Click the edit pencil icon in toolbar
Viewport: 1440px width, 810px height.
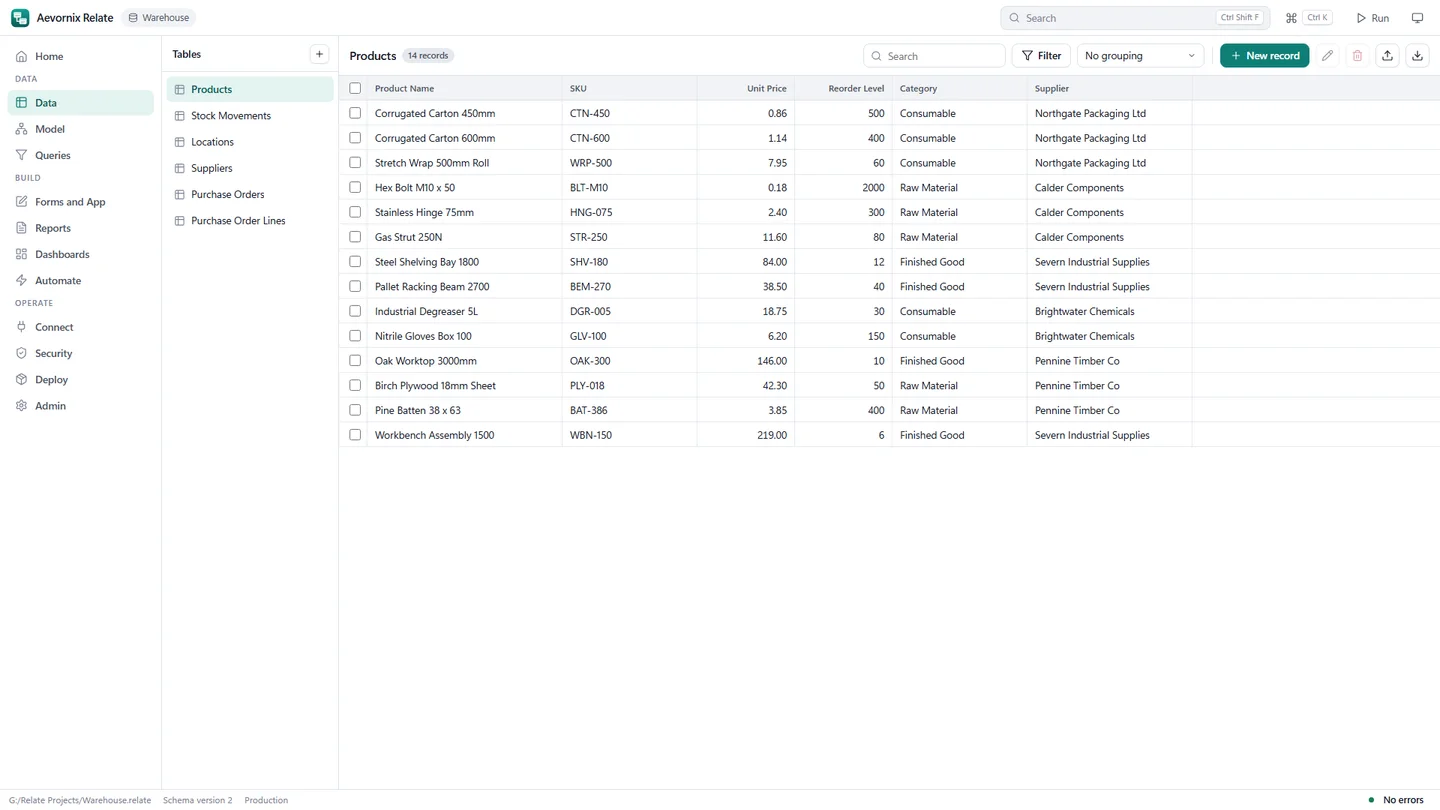[1327, 56]
